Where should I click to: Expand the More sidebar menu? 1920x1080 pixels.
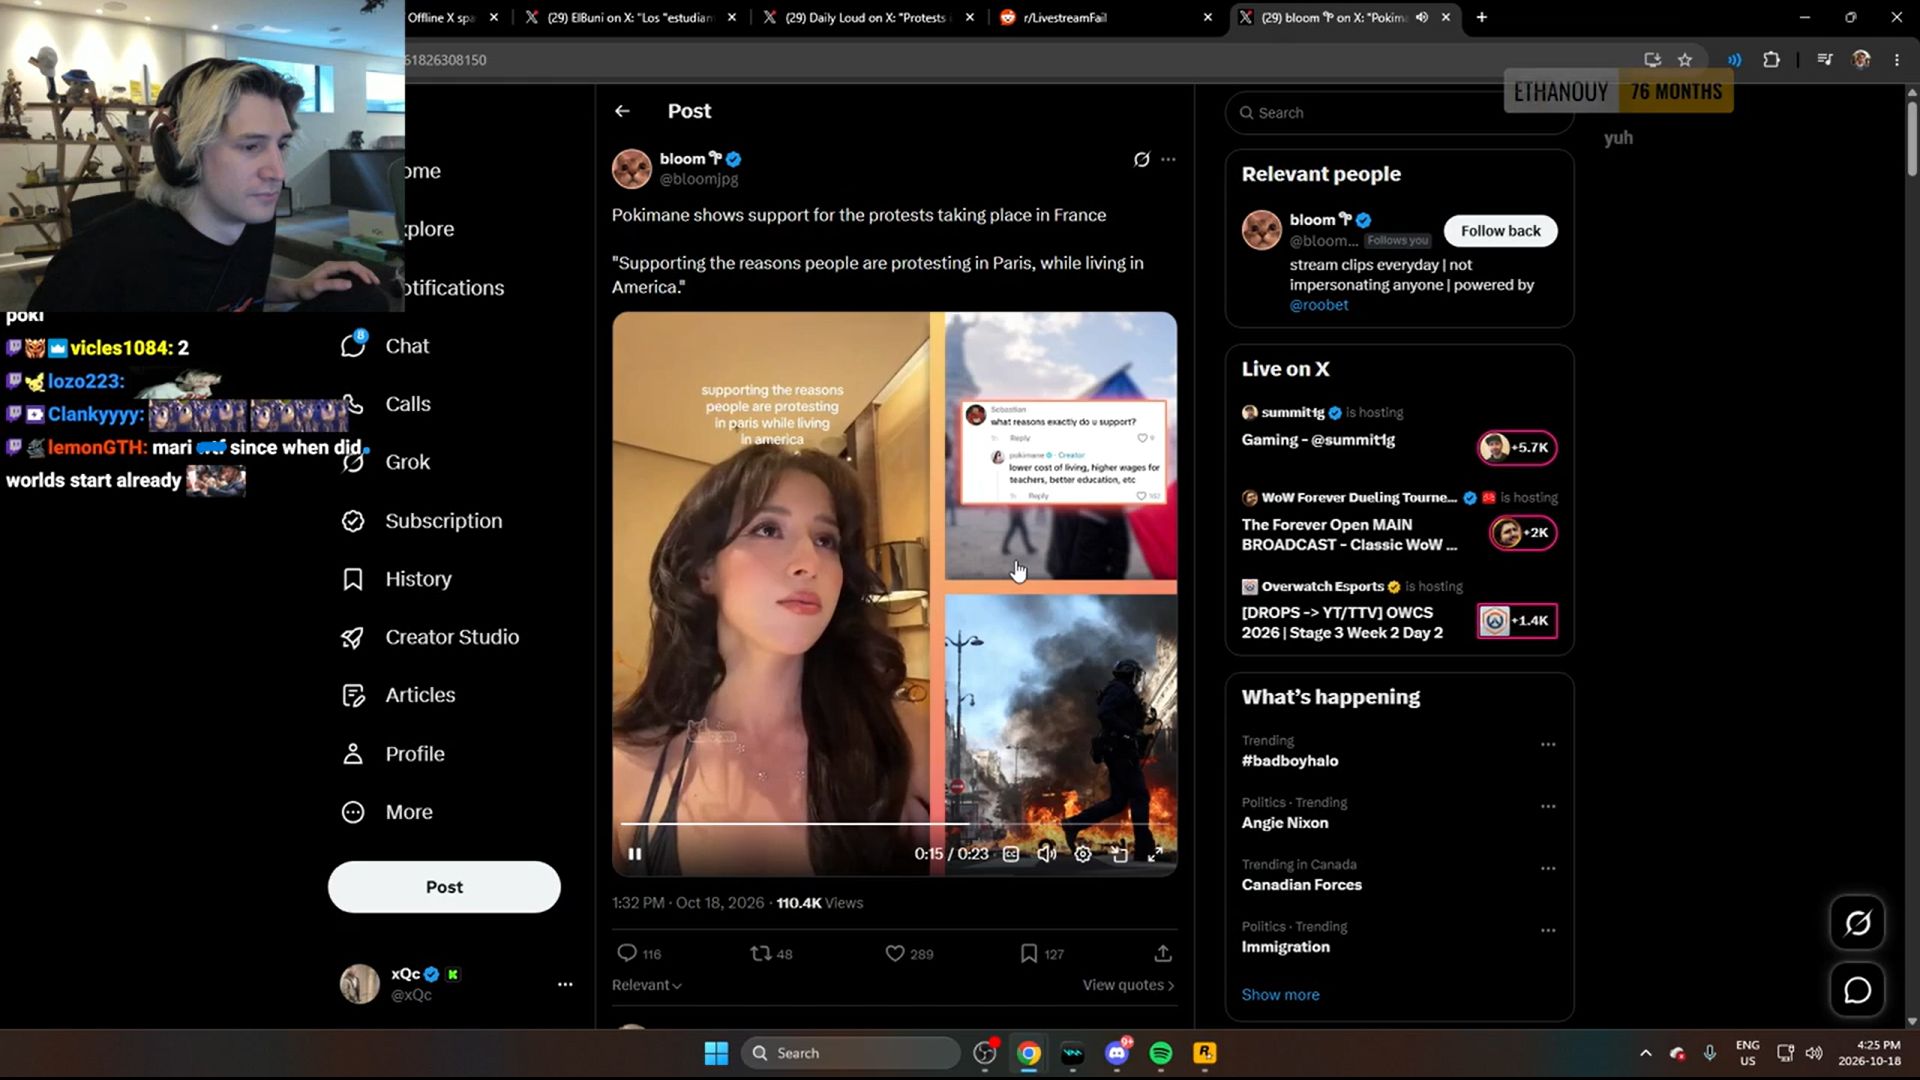pos(387,812)
